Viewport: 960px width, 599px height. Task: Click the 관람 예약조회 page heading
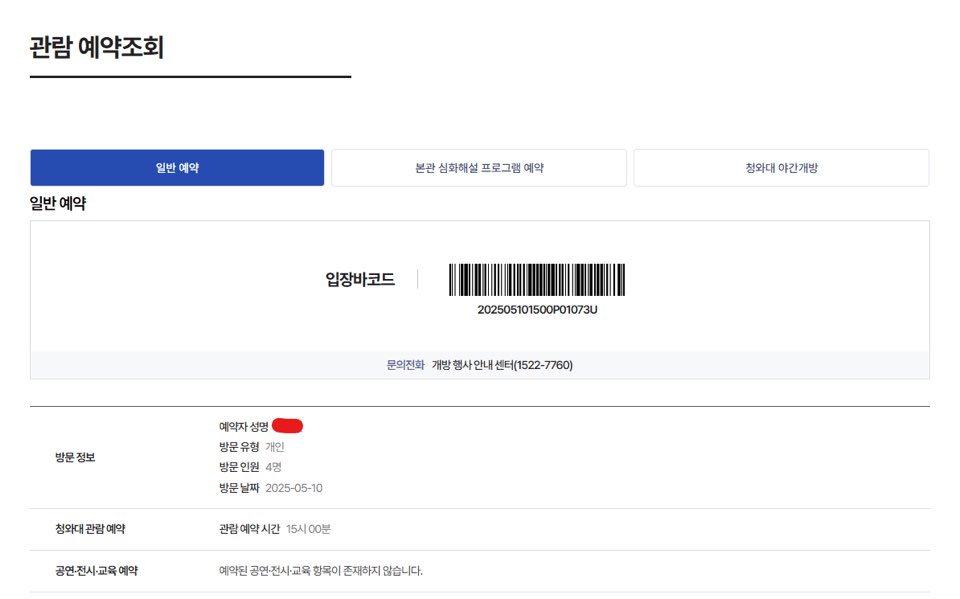(x=97, y=47)
